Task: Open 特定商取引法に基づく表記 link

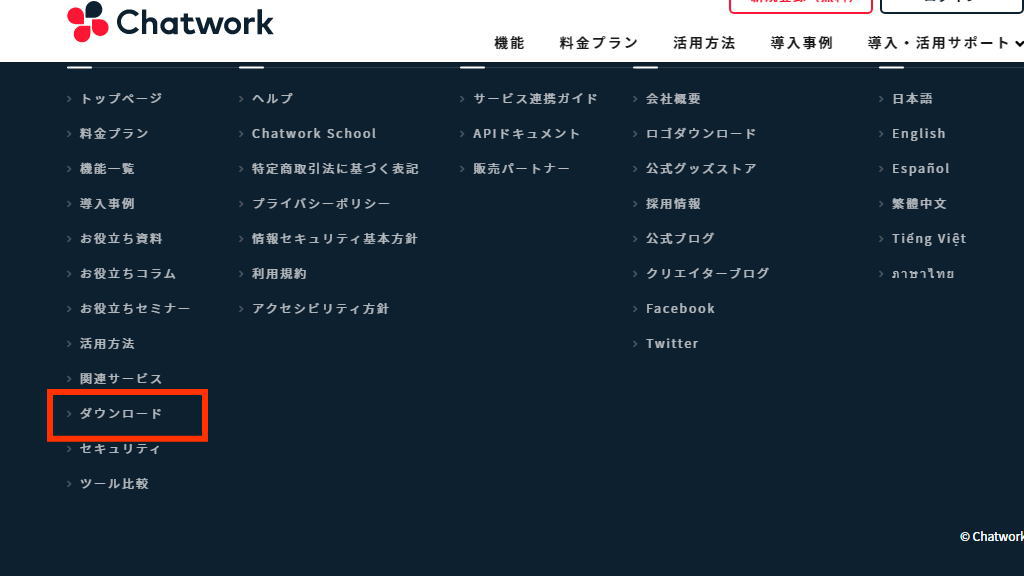Action: tap(335, 168)
